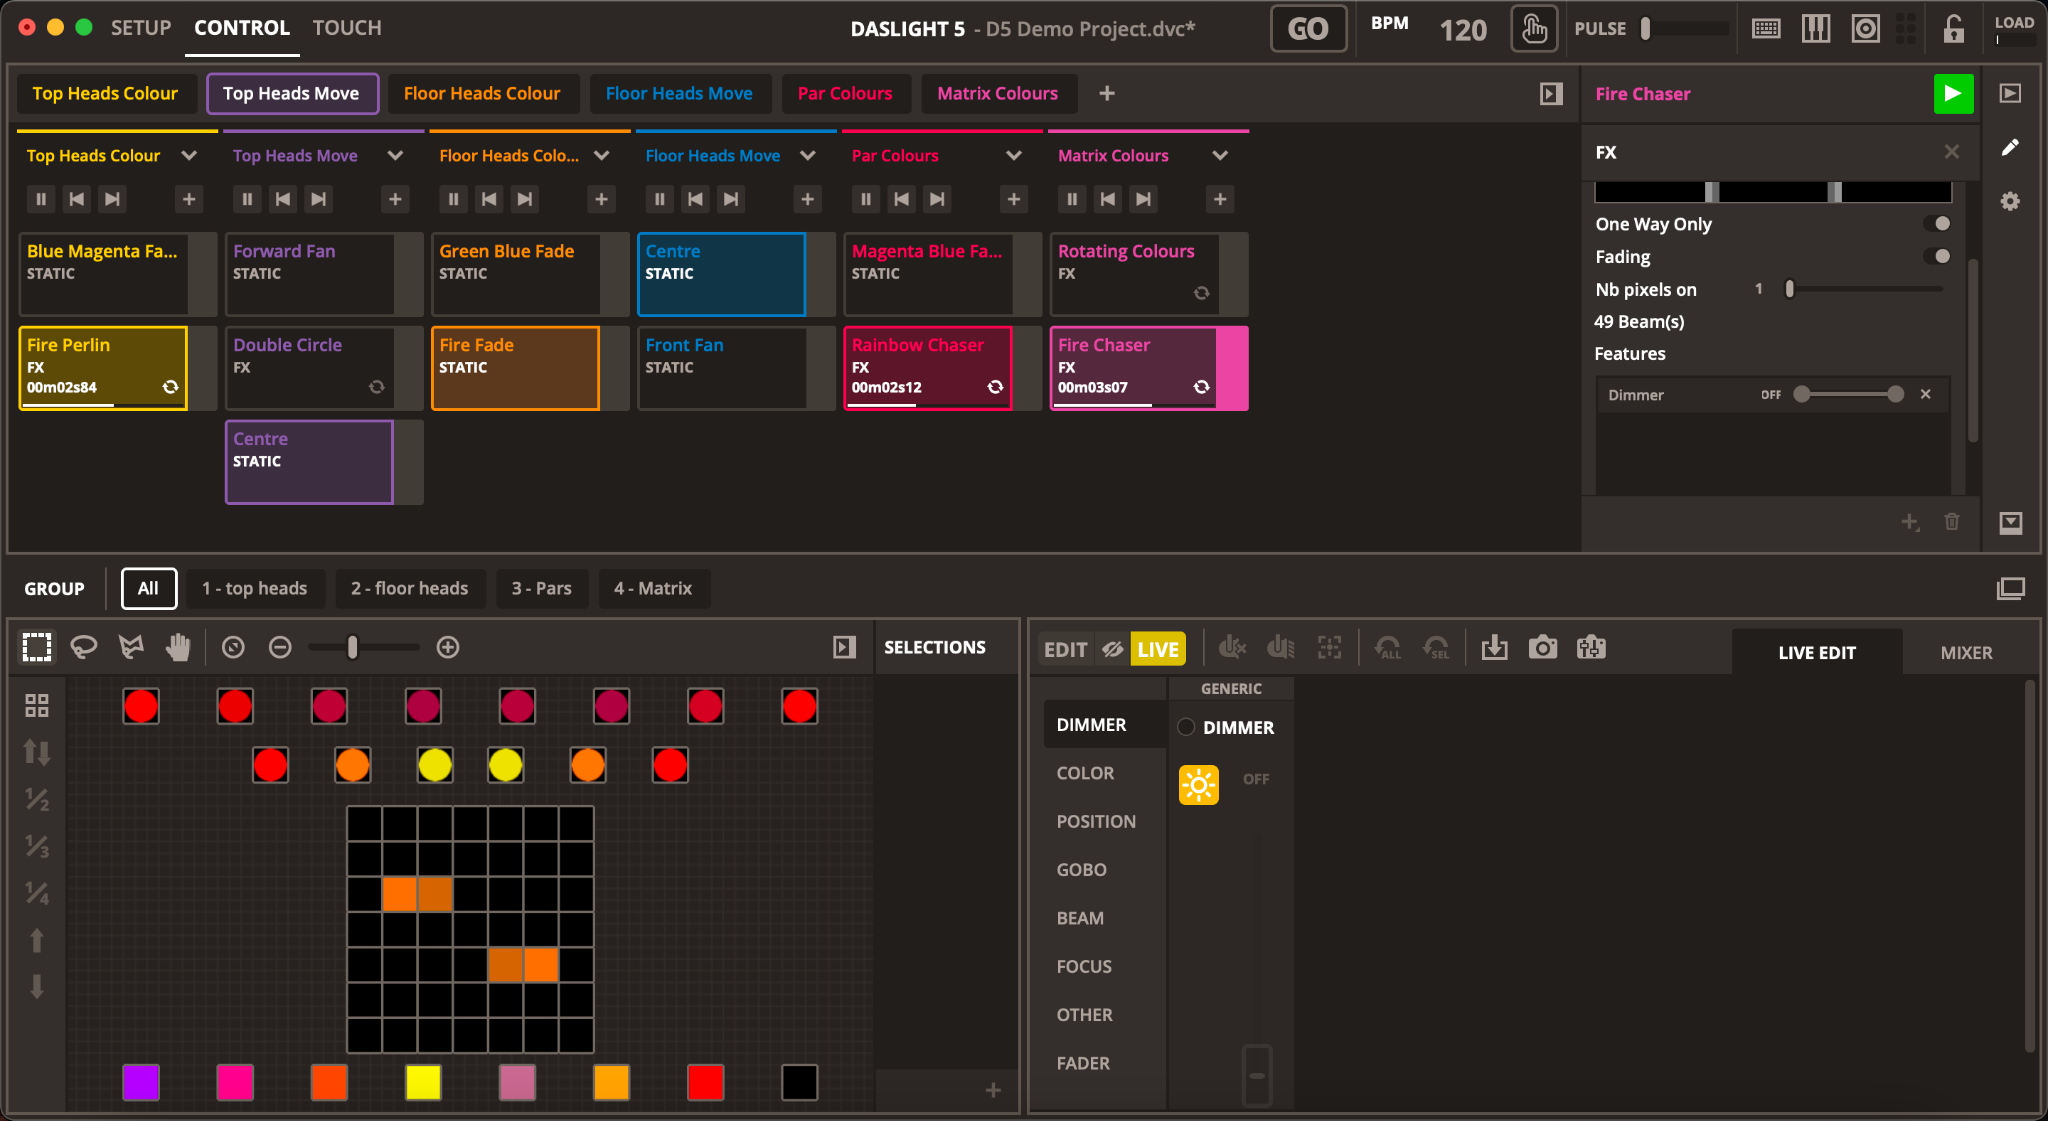Open the pencil edit icon

click(x=2010, y=148)
